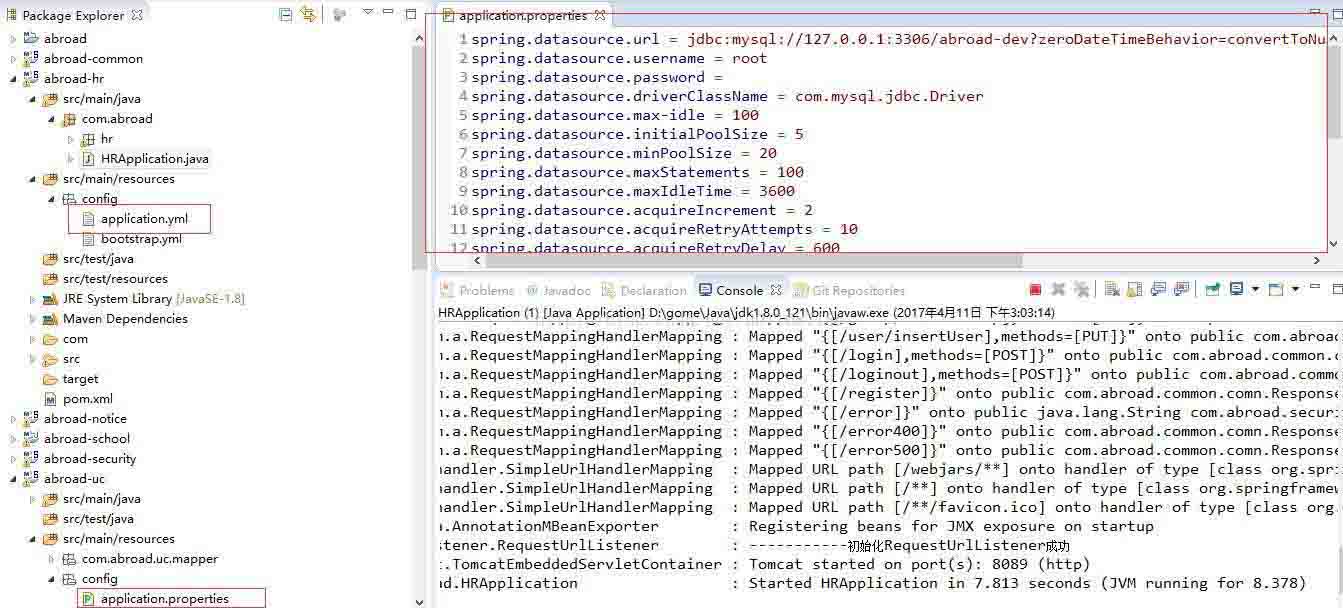Select abroad-school project
Image resolution: width=1343 pixels, height=608 pixels.
(x=87, y=439)
